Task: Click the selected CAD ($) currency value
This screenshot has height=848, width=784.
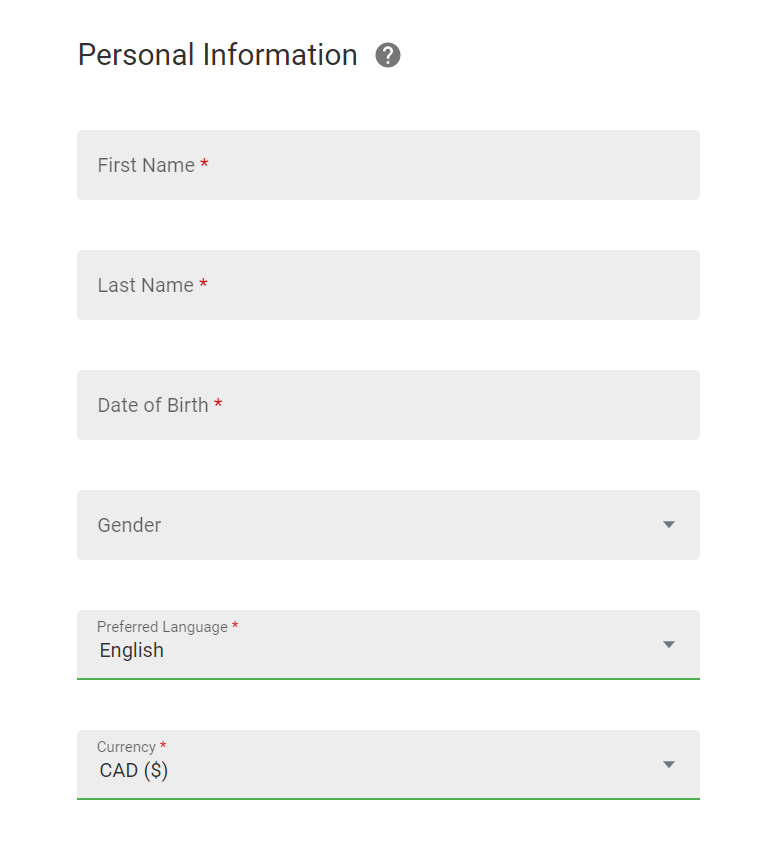Action: [134, 771]
